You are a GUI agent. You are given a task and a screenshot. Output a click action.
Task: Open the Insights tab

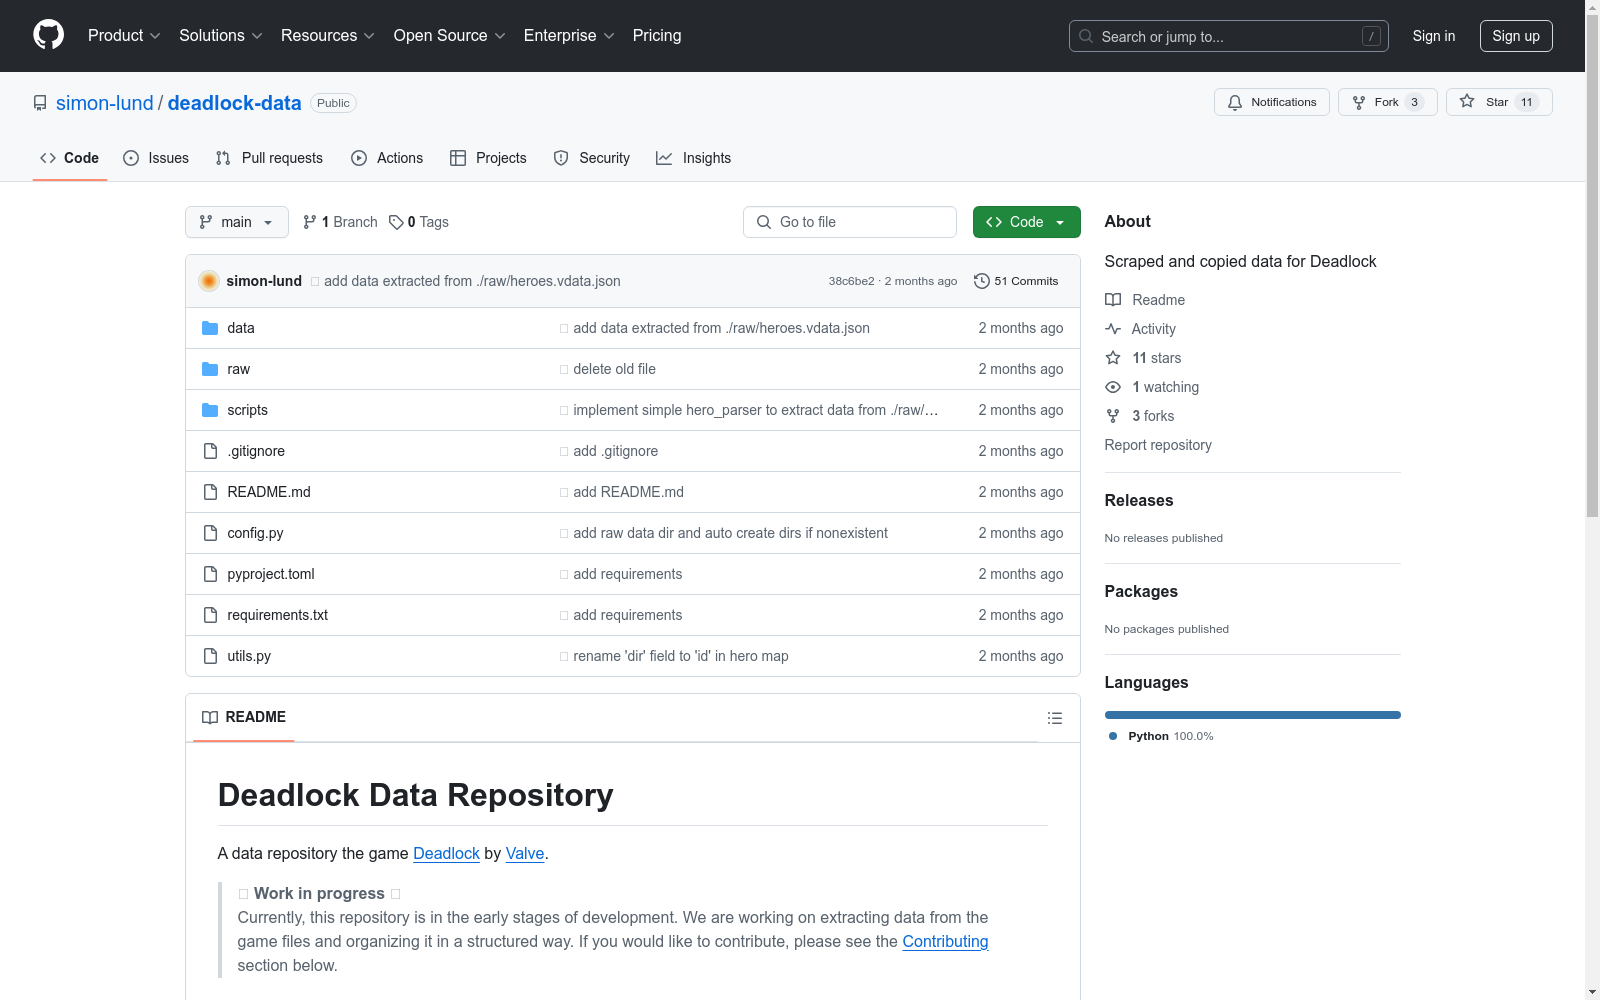pyautogui.click(x=693, y=158)
